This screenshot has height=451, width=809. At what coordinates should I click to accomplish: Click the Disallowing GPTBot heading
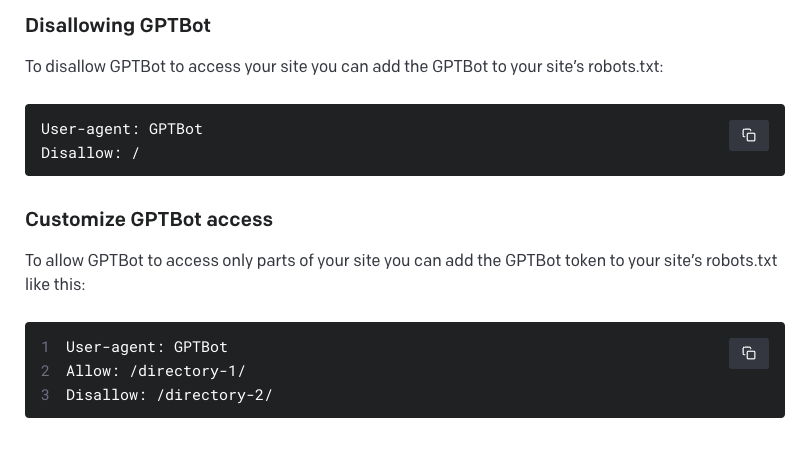(118, 25)
